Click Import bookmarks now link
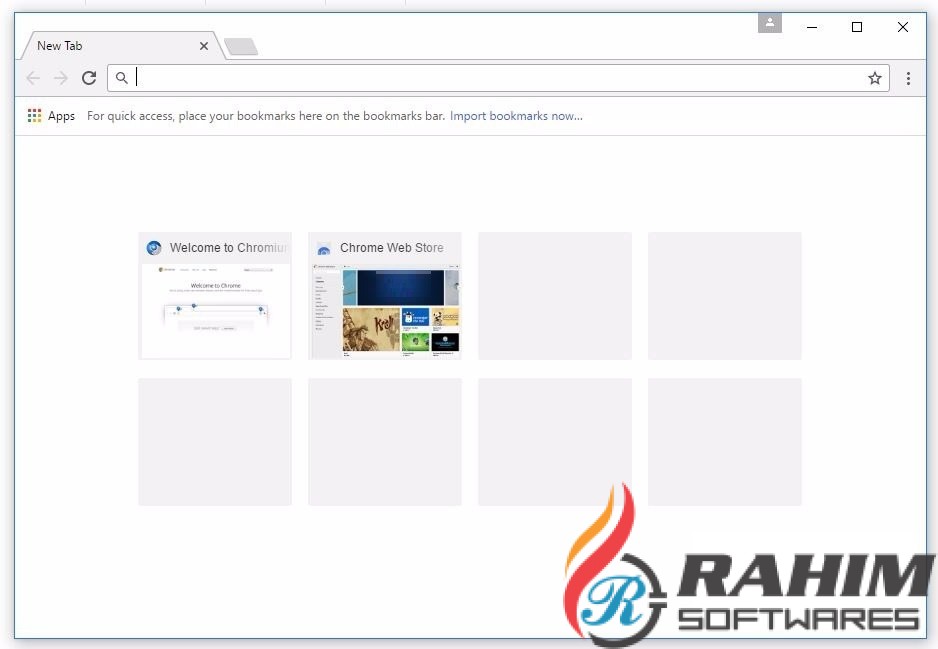938x649 pixels. [x=516, y=115]
